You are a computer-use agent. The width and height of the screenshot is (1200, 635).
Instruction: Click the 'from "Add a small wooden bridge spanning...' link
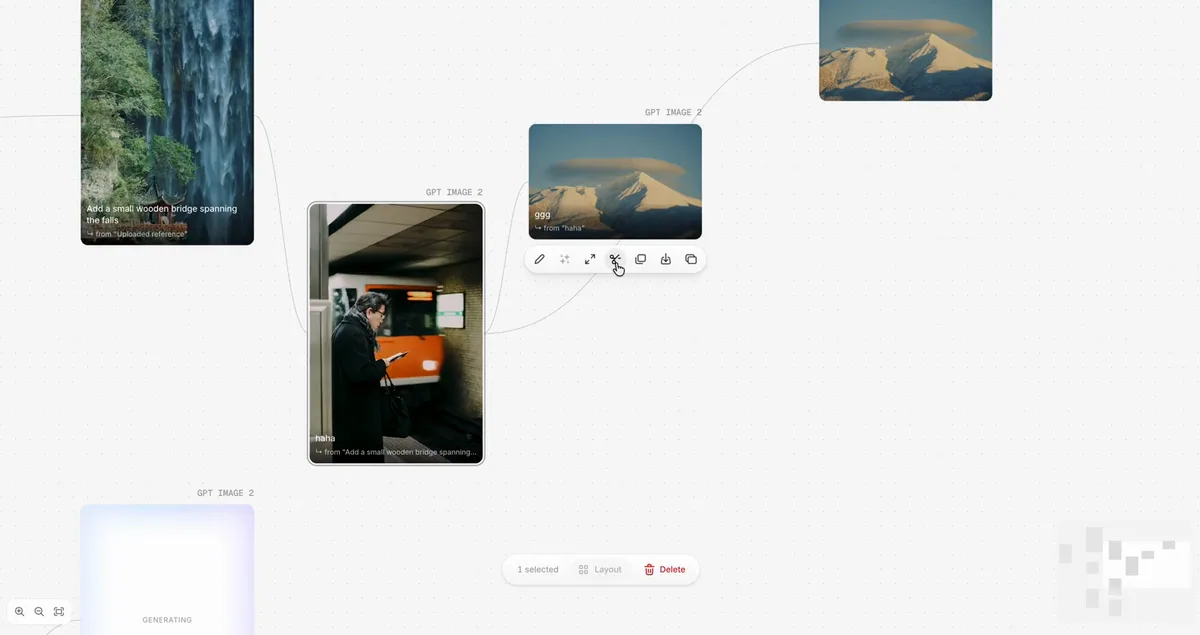pos(396,452)
